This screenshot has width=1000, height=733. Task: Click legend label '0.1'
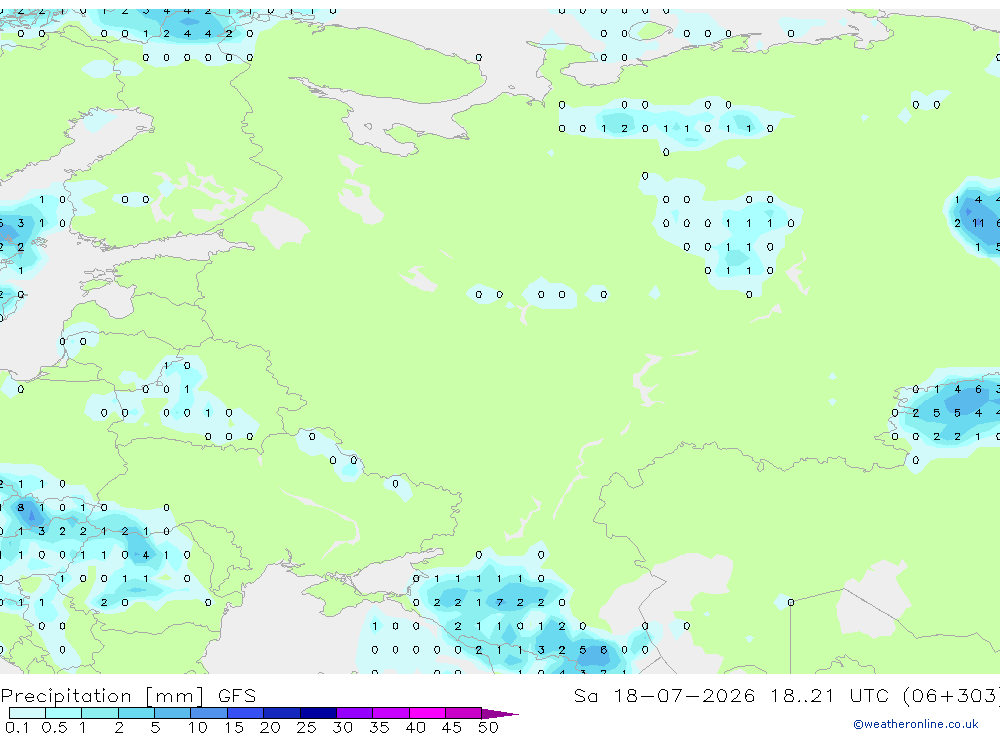pos(17,727)
